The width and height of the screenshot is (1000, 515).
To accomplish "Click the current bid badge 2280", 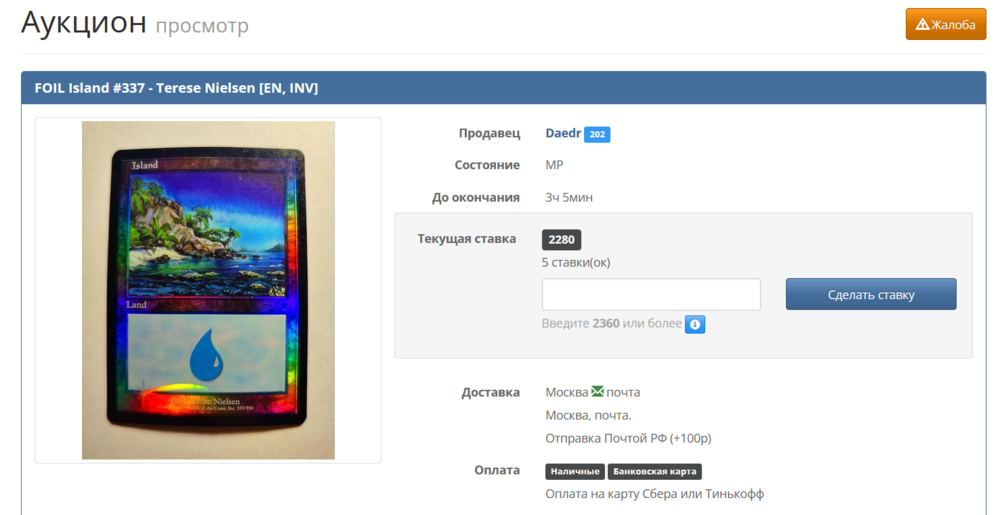I will [x=561, y=240].
